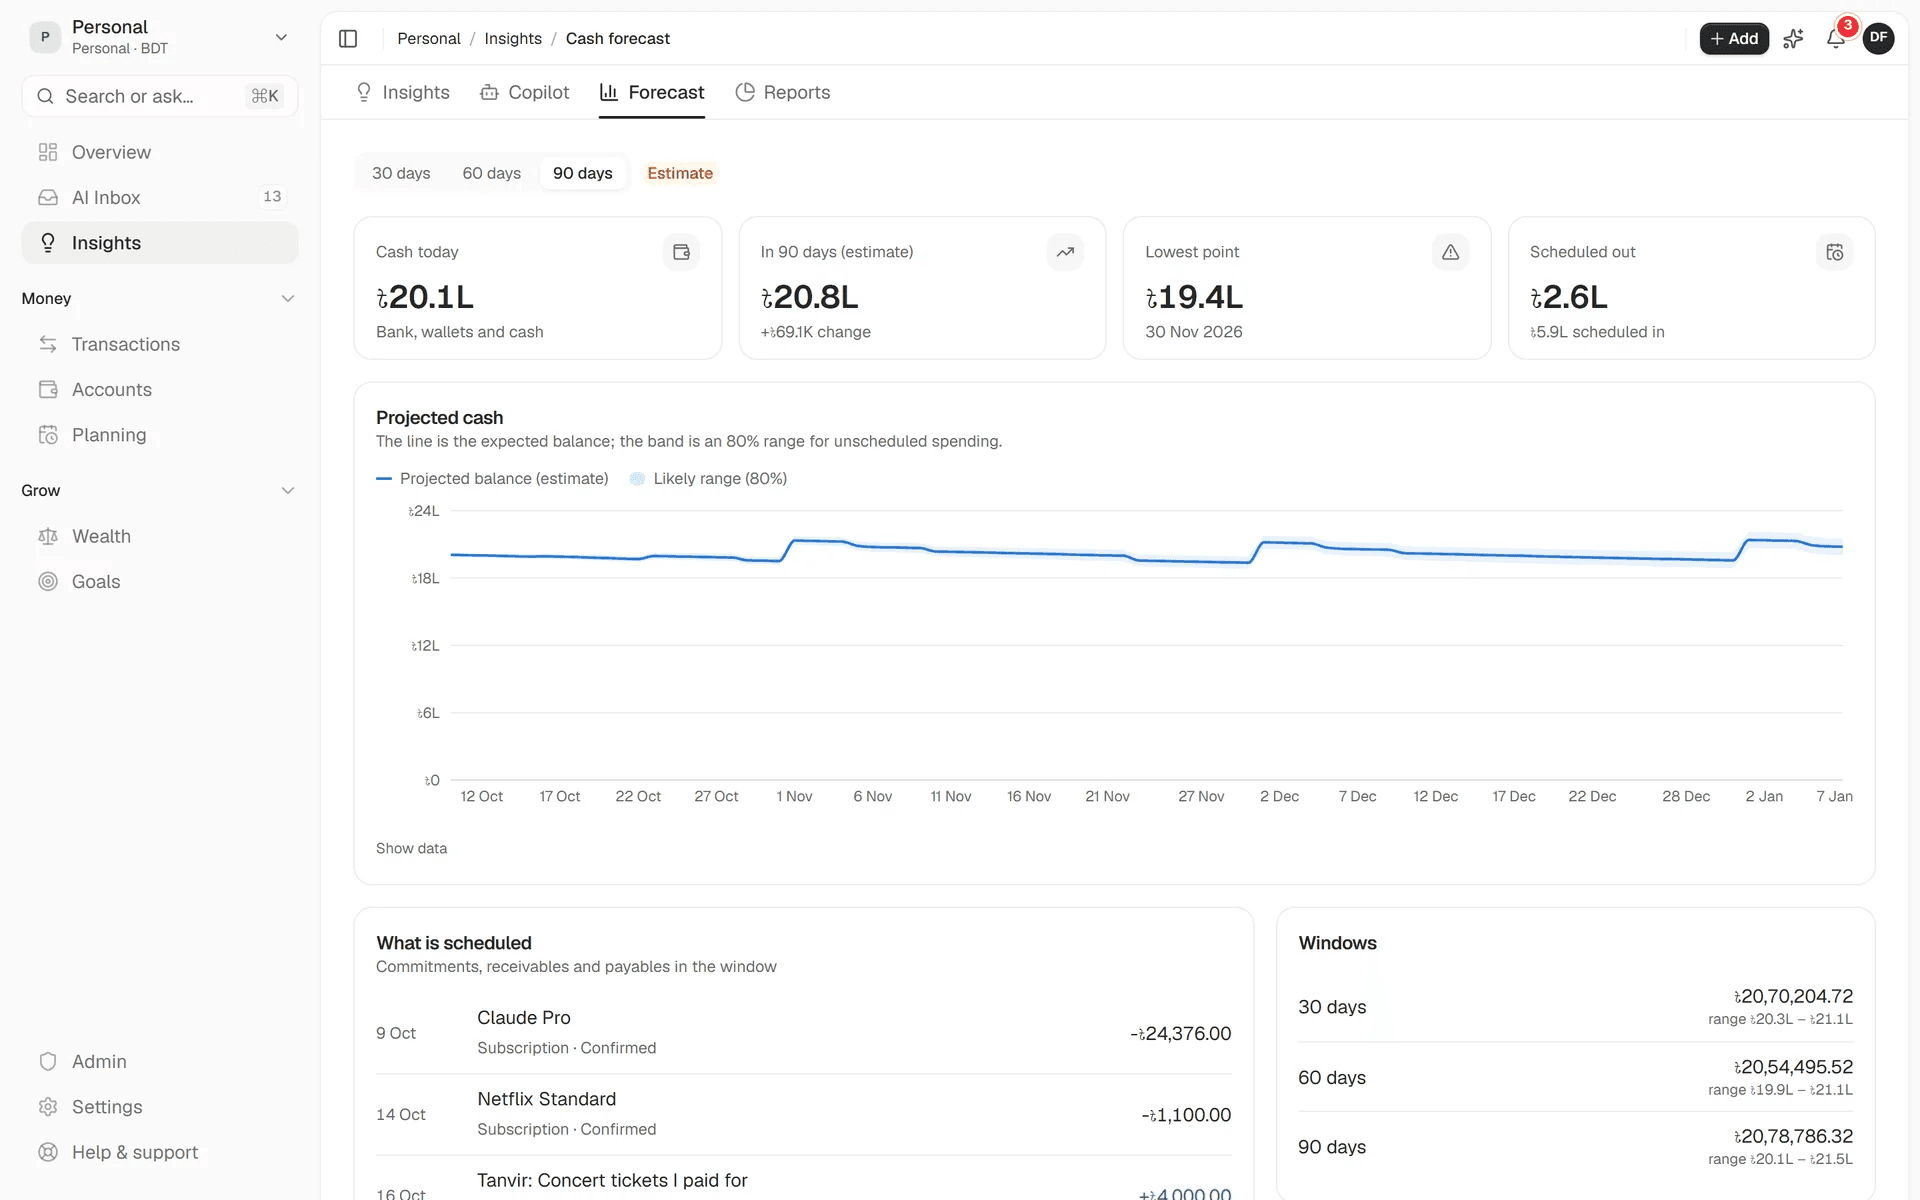Open AI Inbox with 13 items
Image resolution: width=1920 pixels, height=1200 pixels.
pyautogui.click(x=160, y=197)
